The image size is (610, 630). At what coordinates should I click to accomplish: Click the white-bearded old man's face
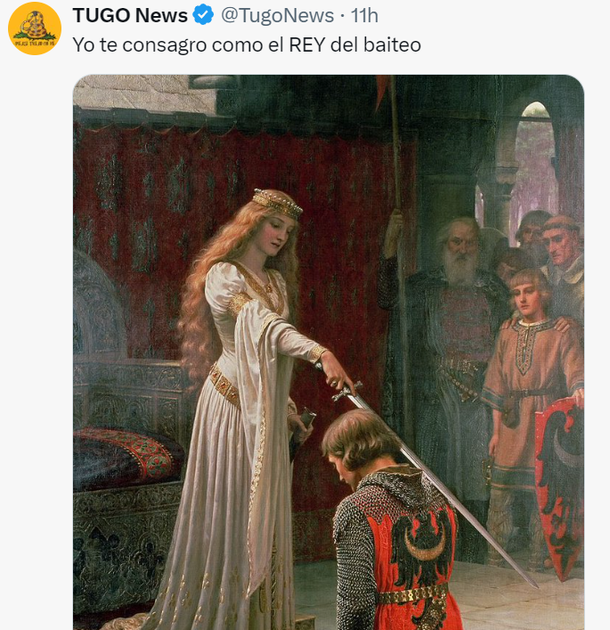460,250
